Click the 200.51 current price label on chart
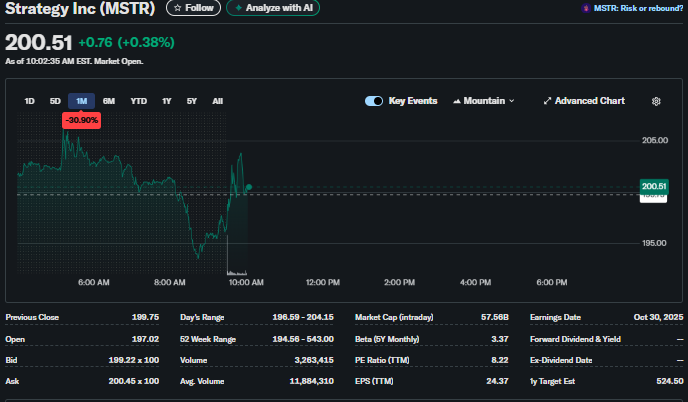Screen dimensions: 688x402 pyautogui.click(x=654, y=186)
